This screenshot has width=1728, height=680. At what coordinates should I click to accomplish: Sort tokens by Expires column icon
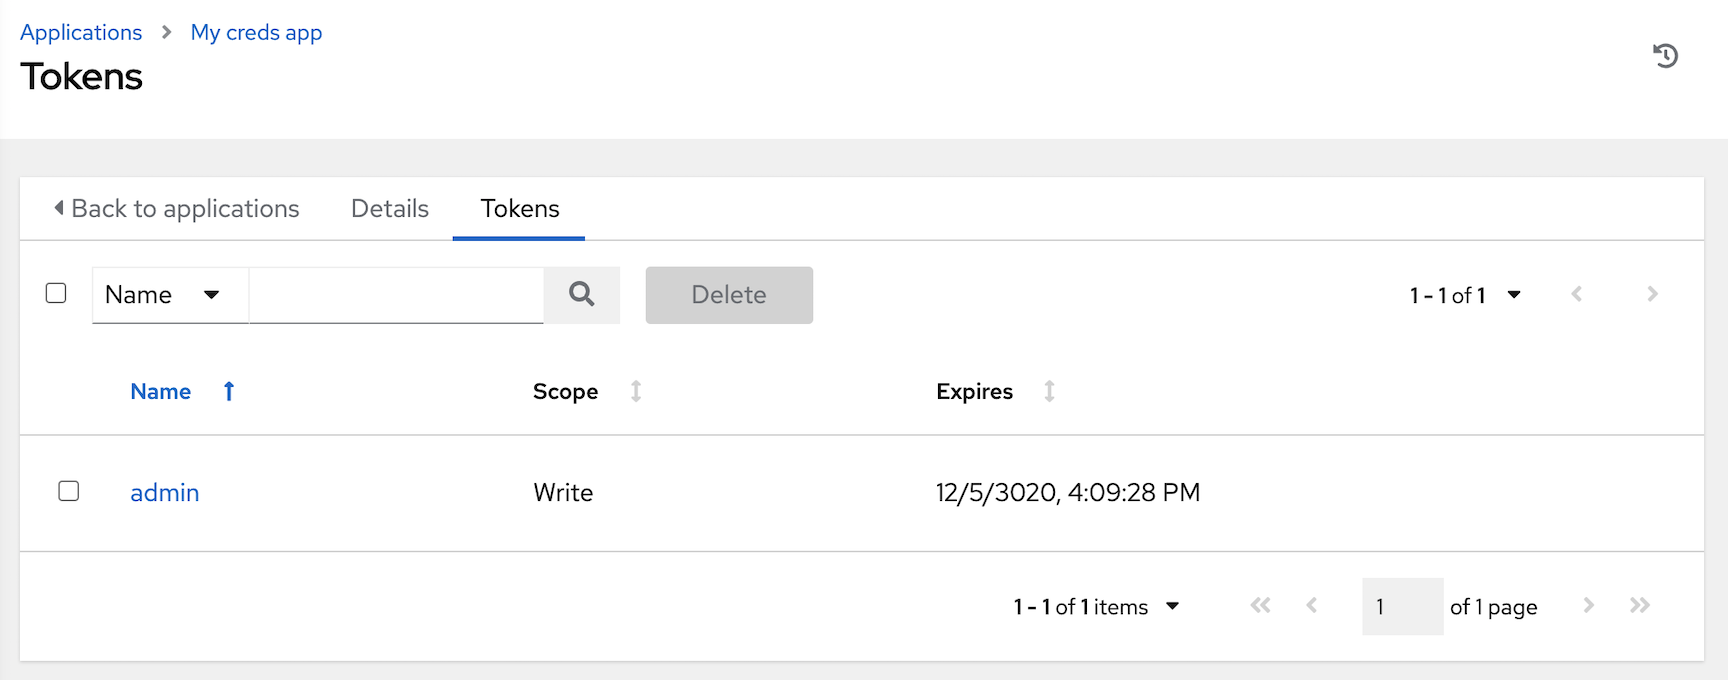point(1049,391)
